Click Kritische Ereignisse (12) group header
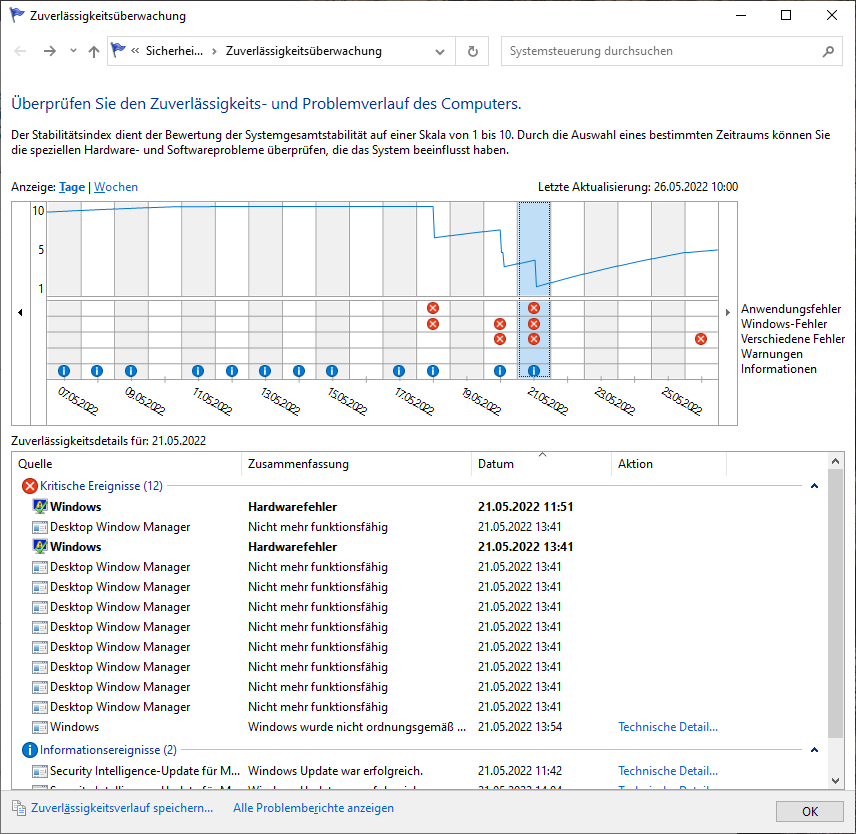Screen dimensions: 856x834 point(101,486)
